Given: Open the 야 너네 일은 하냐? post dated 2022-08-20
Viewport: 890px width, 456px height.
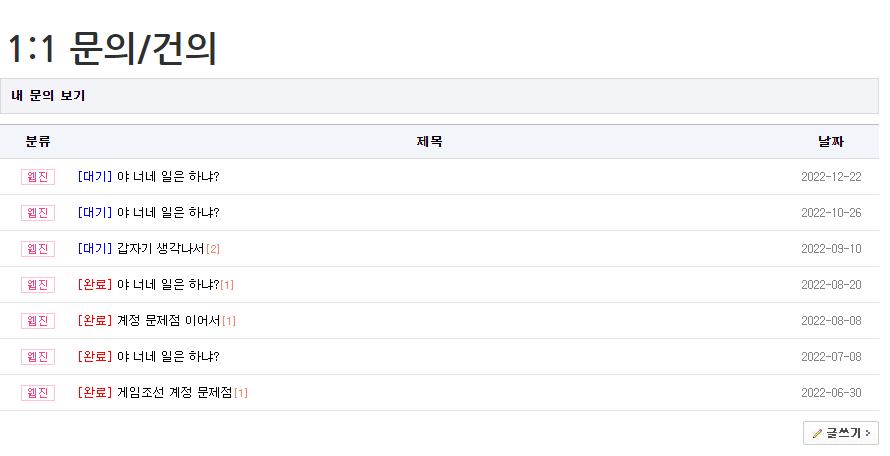Looking at the screenshot, I should click(x=167, y=285).
